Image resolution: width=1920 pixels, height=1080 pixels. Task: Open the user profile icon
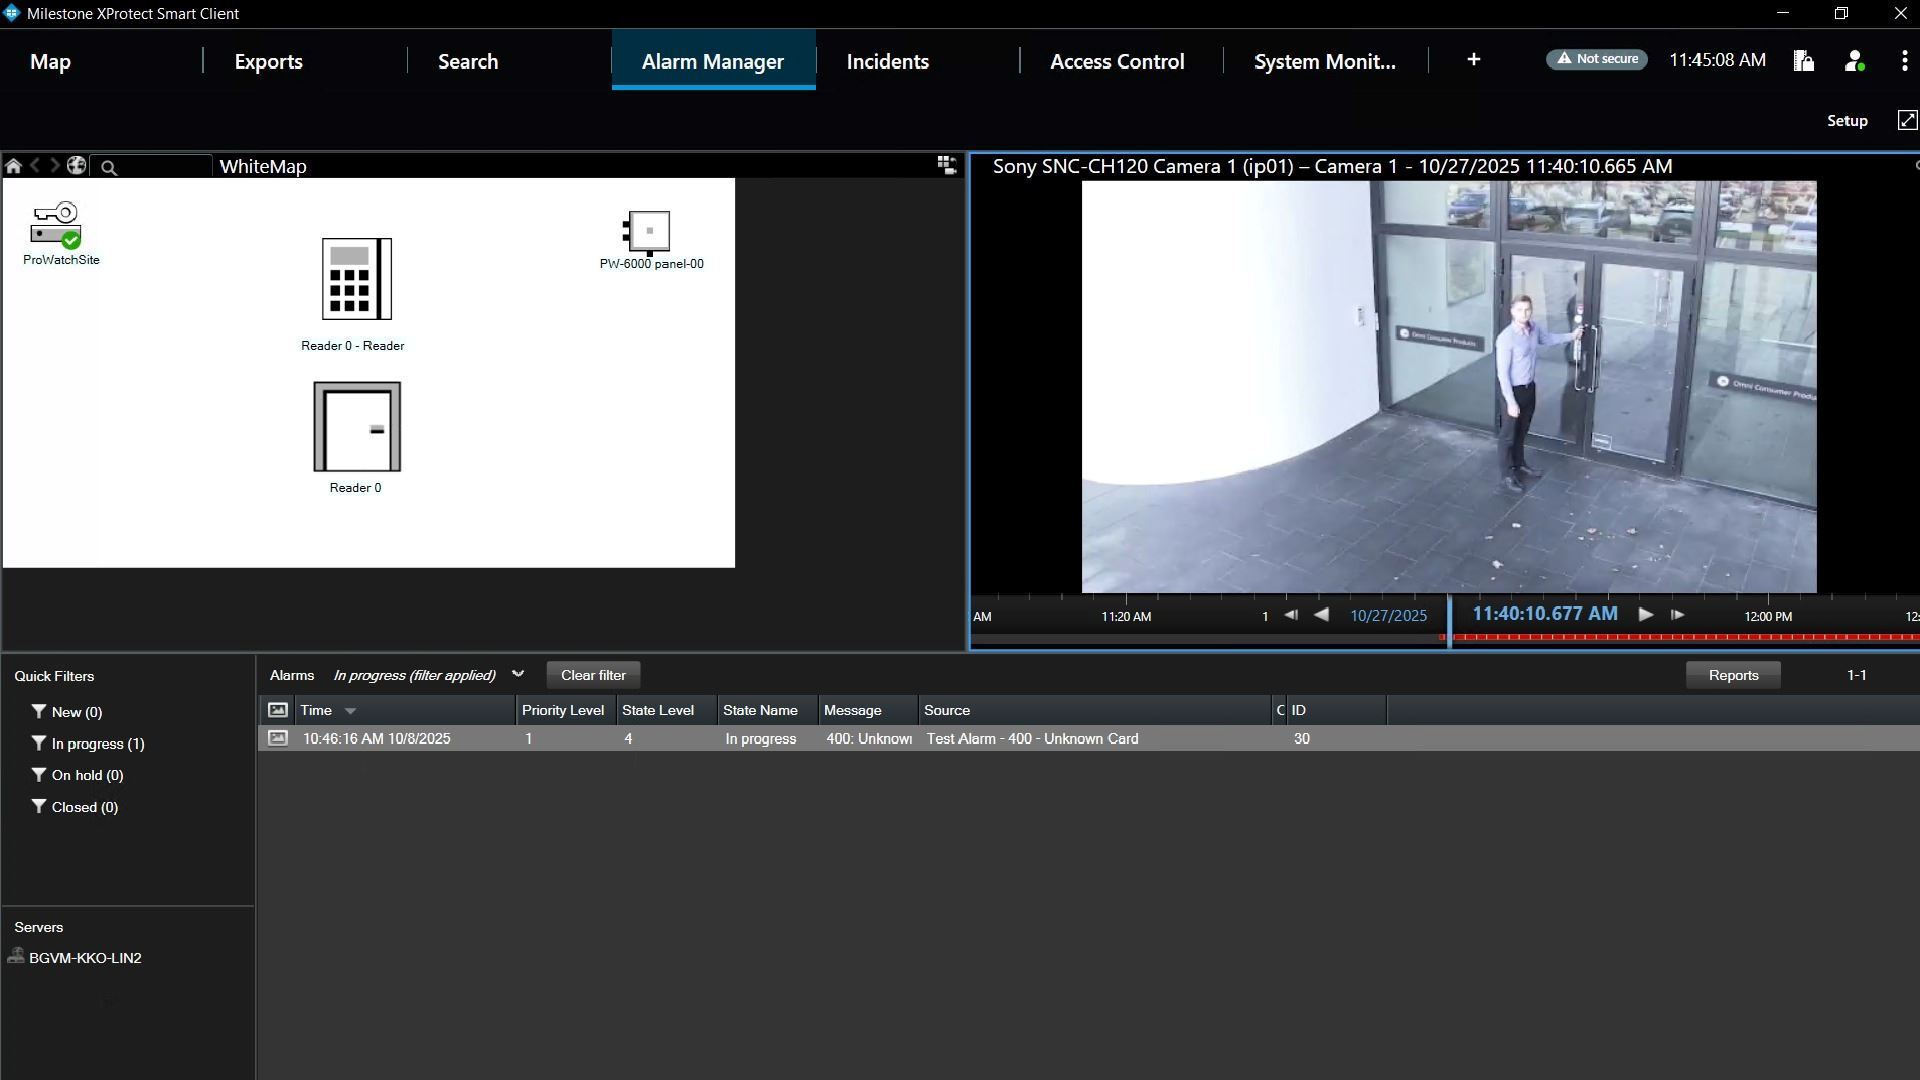pos(1854,61)
